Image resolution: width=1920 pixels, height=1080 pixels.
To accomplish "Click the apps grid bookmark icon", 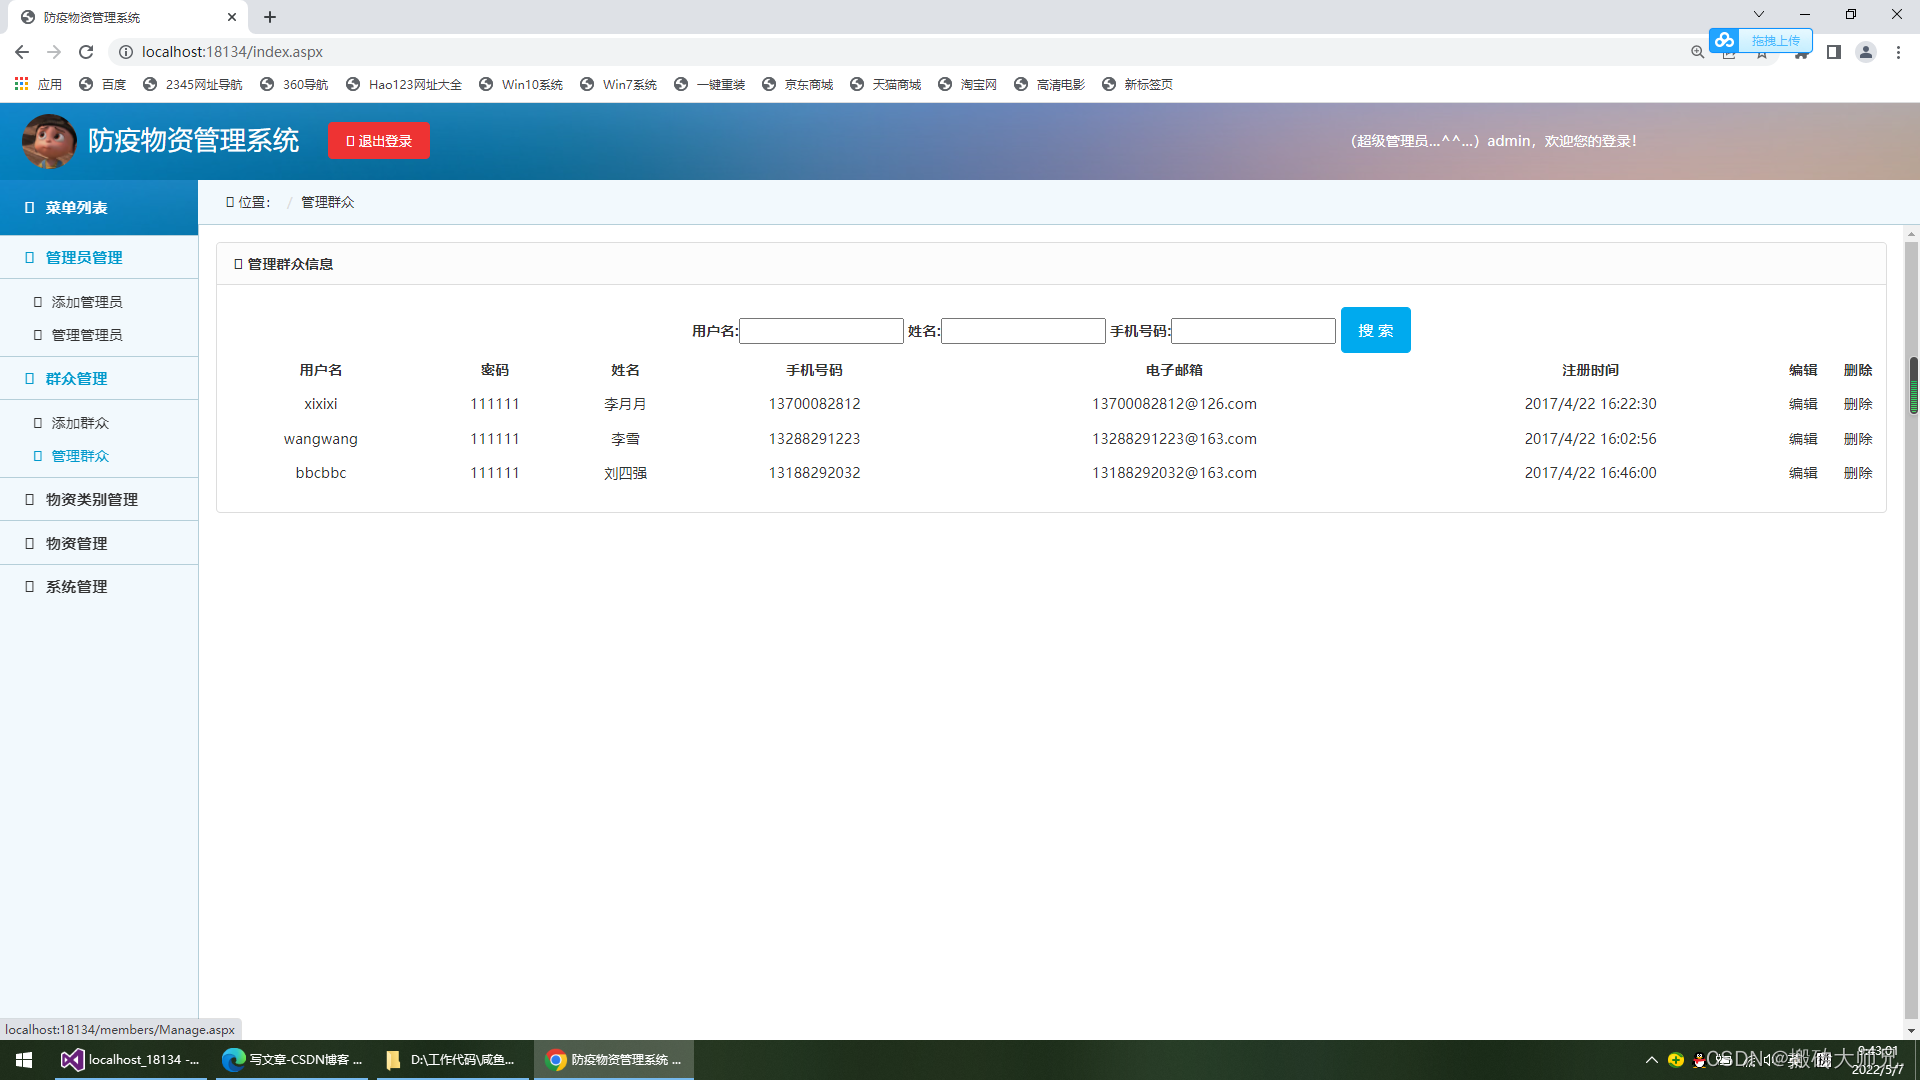I will [21, 84].
